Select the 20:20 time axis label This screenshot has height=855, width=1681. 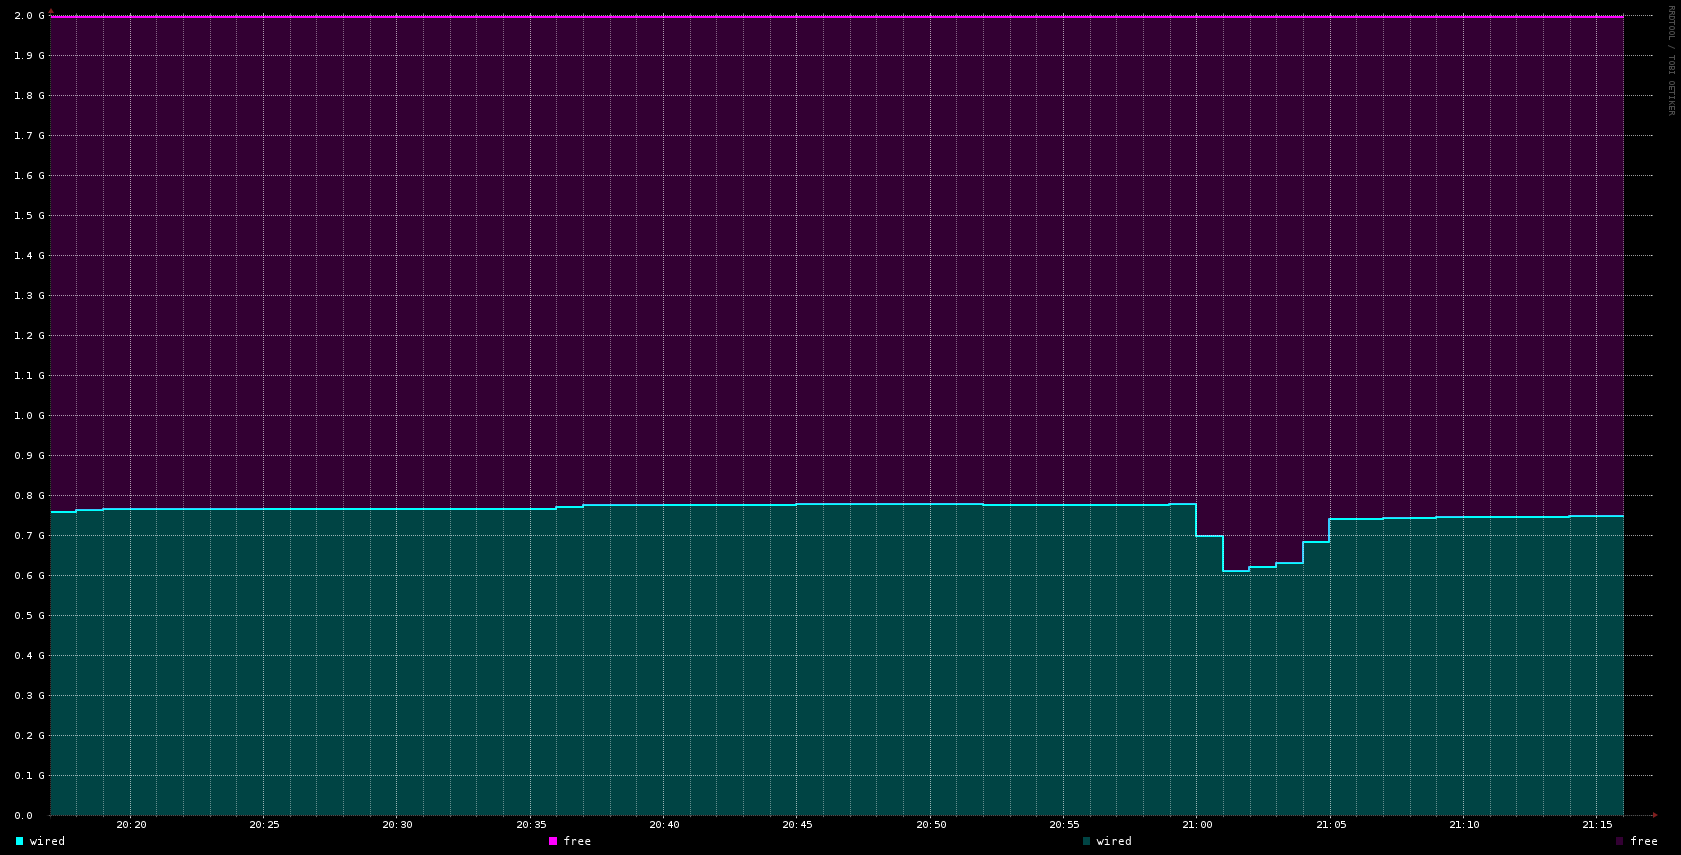(131, 825)
